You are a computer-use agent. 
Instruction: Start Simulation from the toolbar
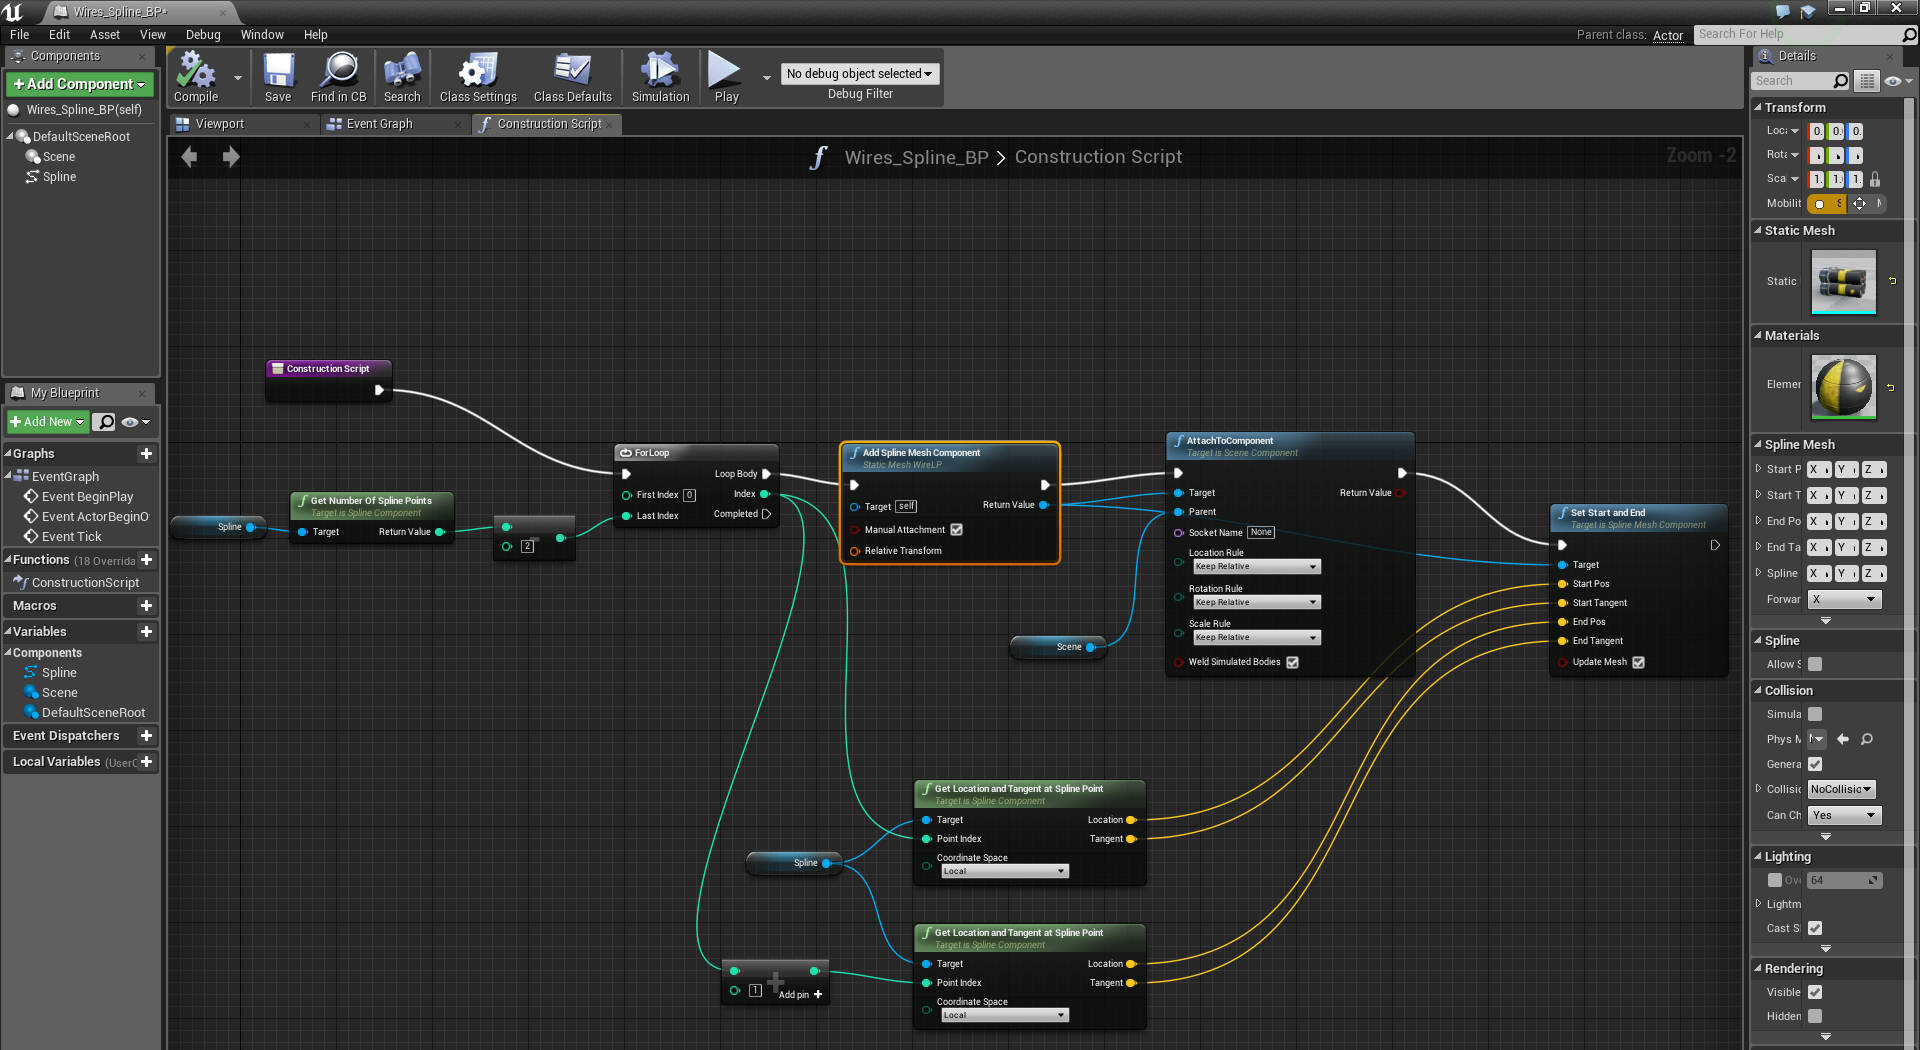(x=660, y=78)
